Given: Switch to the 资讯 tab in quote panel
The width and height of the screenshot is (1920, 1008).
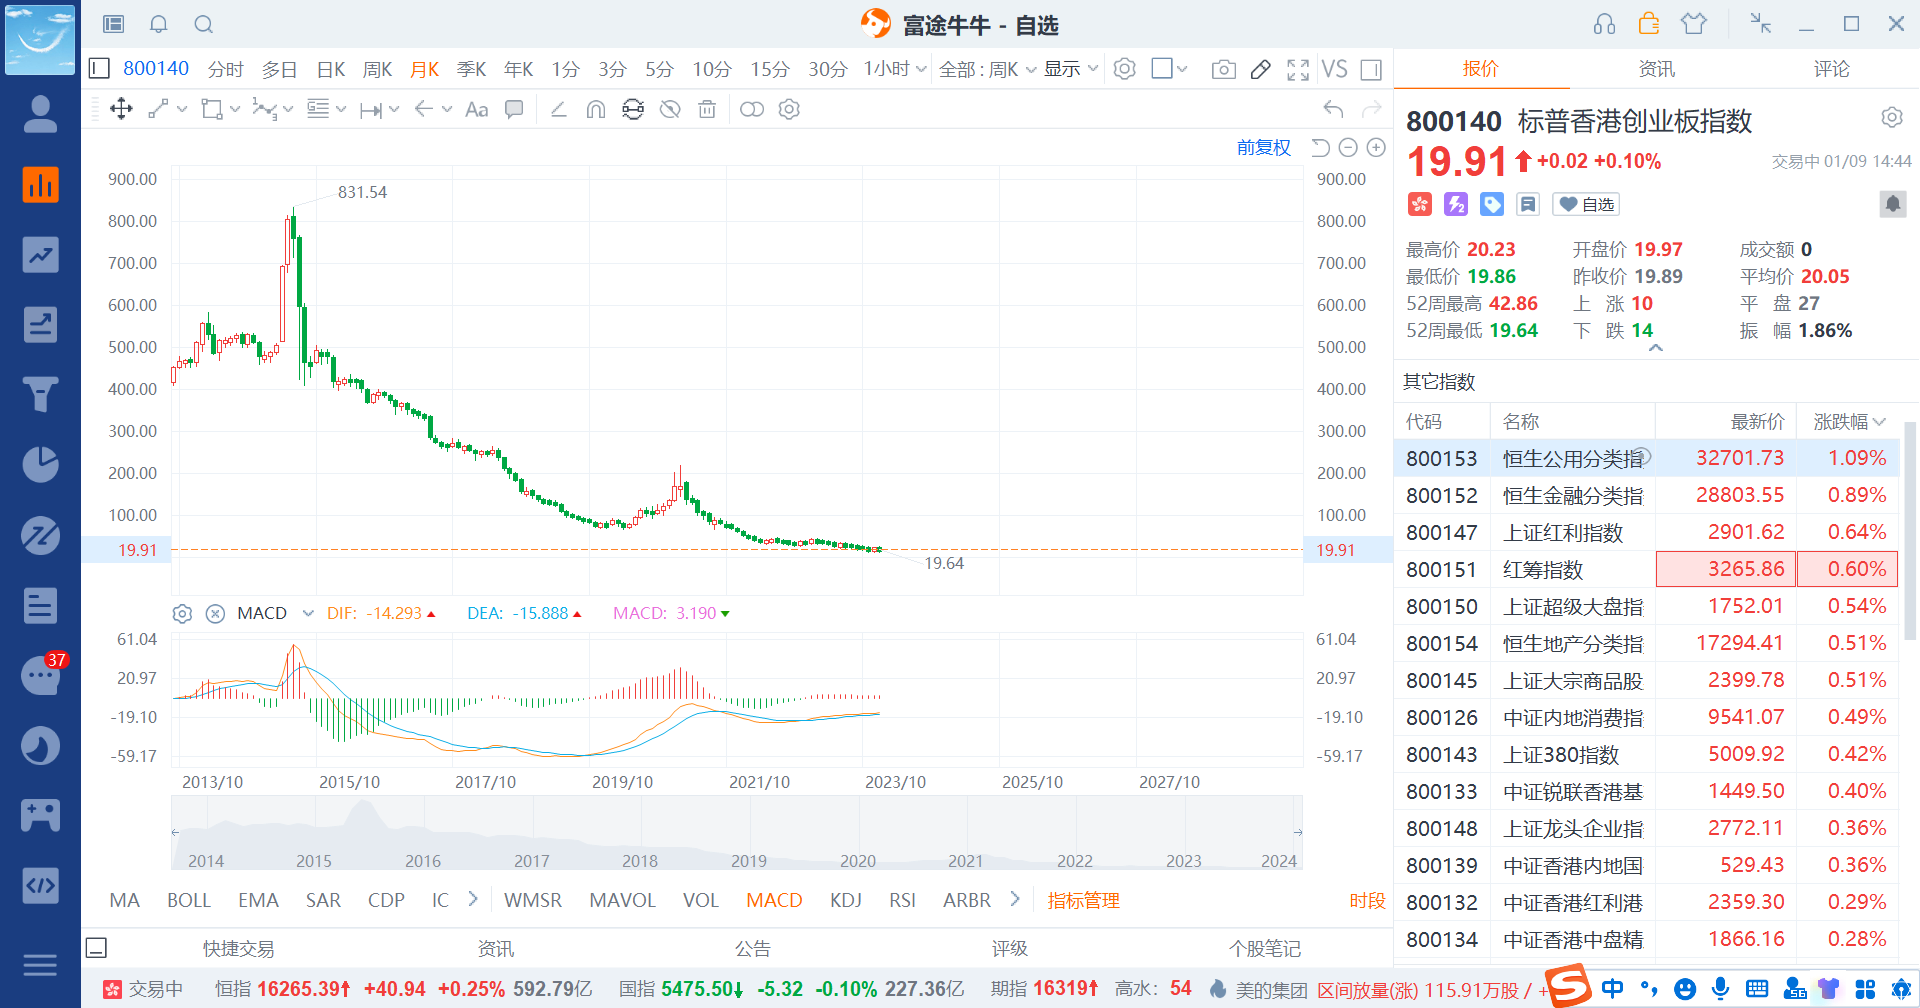Looking at the screenshot, I should coord(1656,69).
